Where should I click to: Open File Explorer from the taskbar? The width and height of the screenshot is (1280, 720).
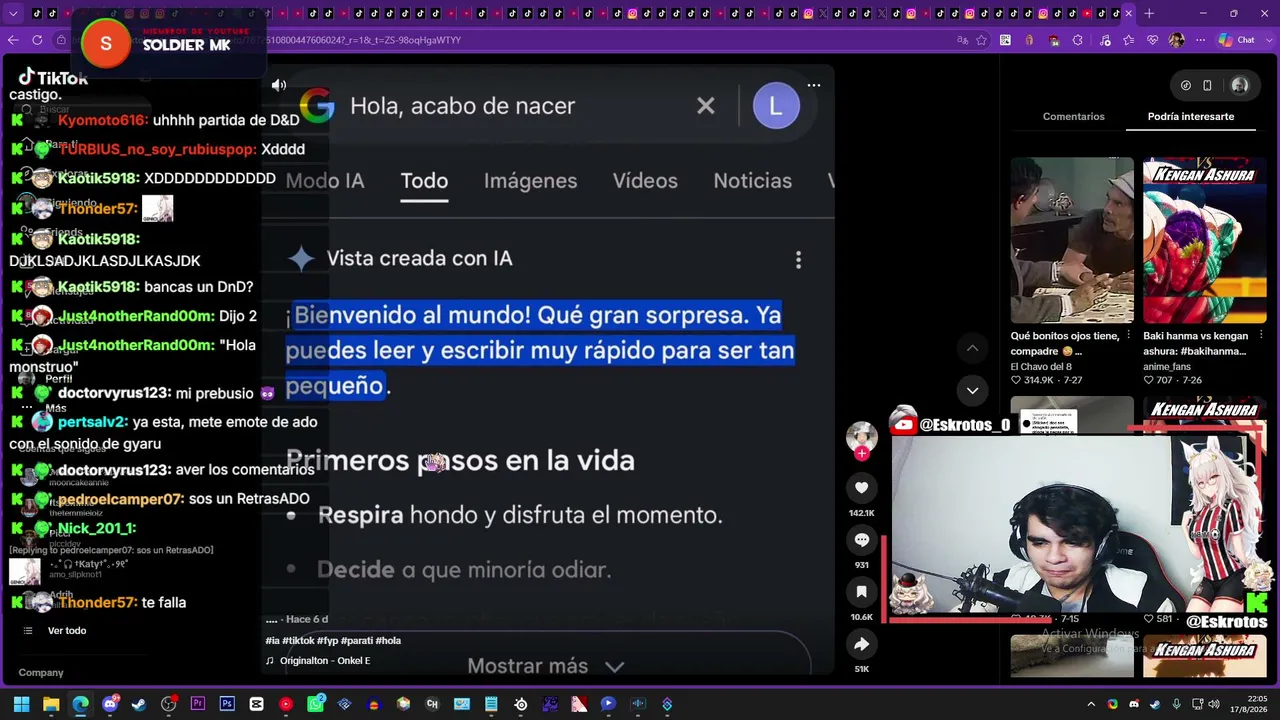coord(51,704)
